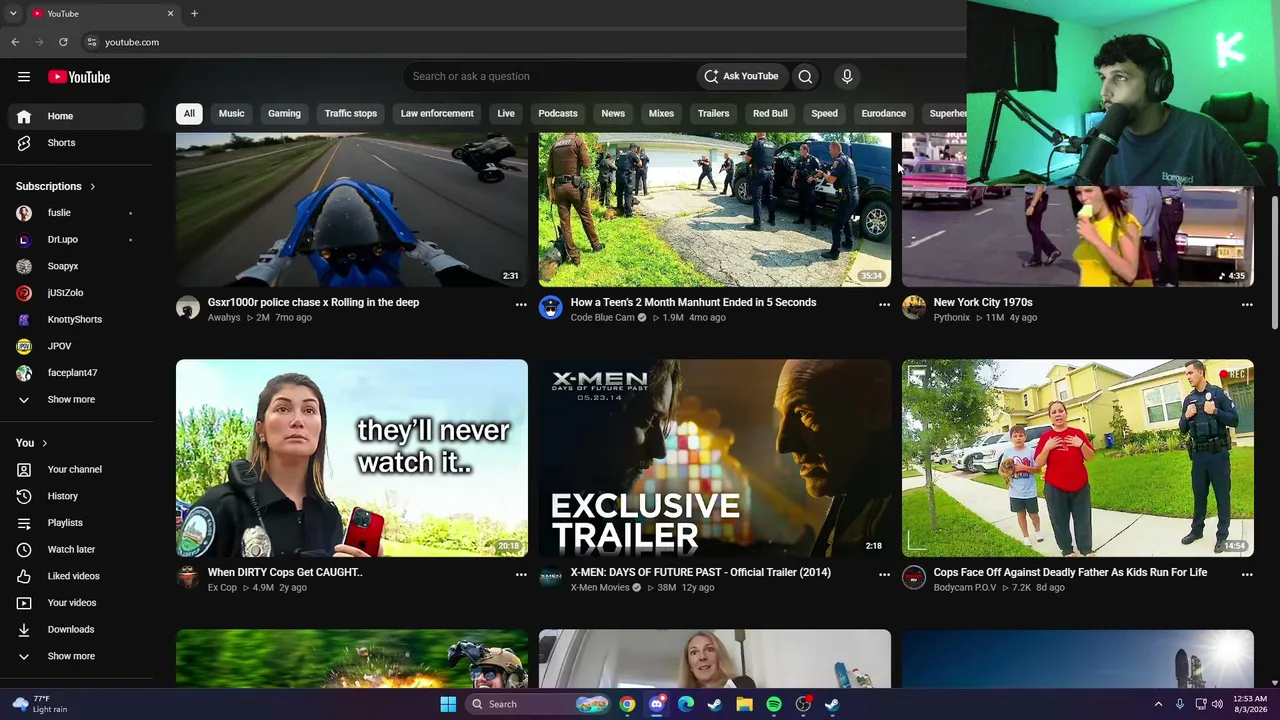Open the Cops Face Off video title
Image resolution: width=1280 pixels, height=720 pixels.
click(1070, 572)
